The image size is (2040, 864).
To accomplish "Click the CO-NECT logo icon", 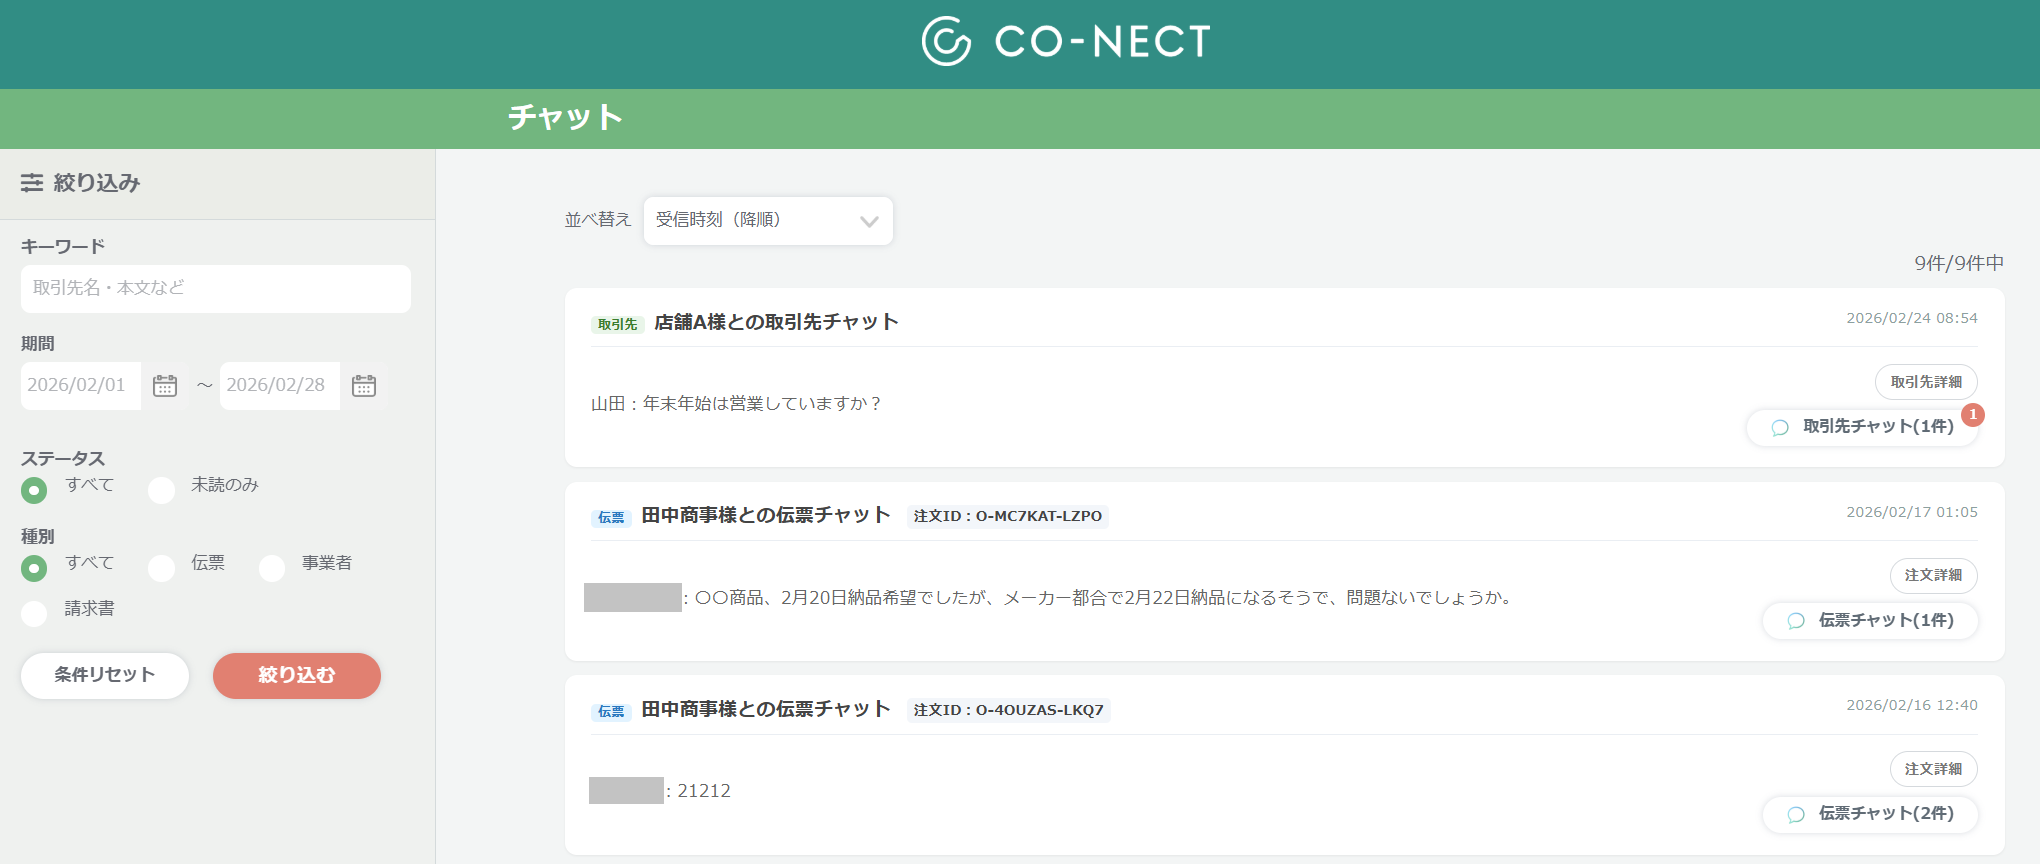I will tap(946, 41).
